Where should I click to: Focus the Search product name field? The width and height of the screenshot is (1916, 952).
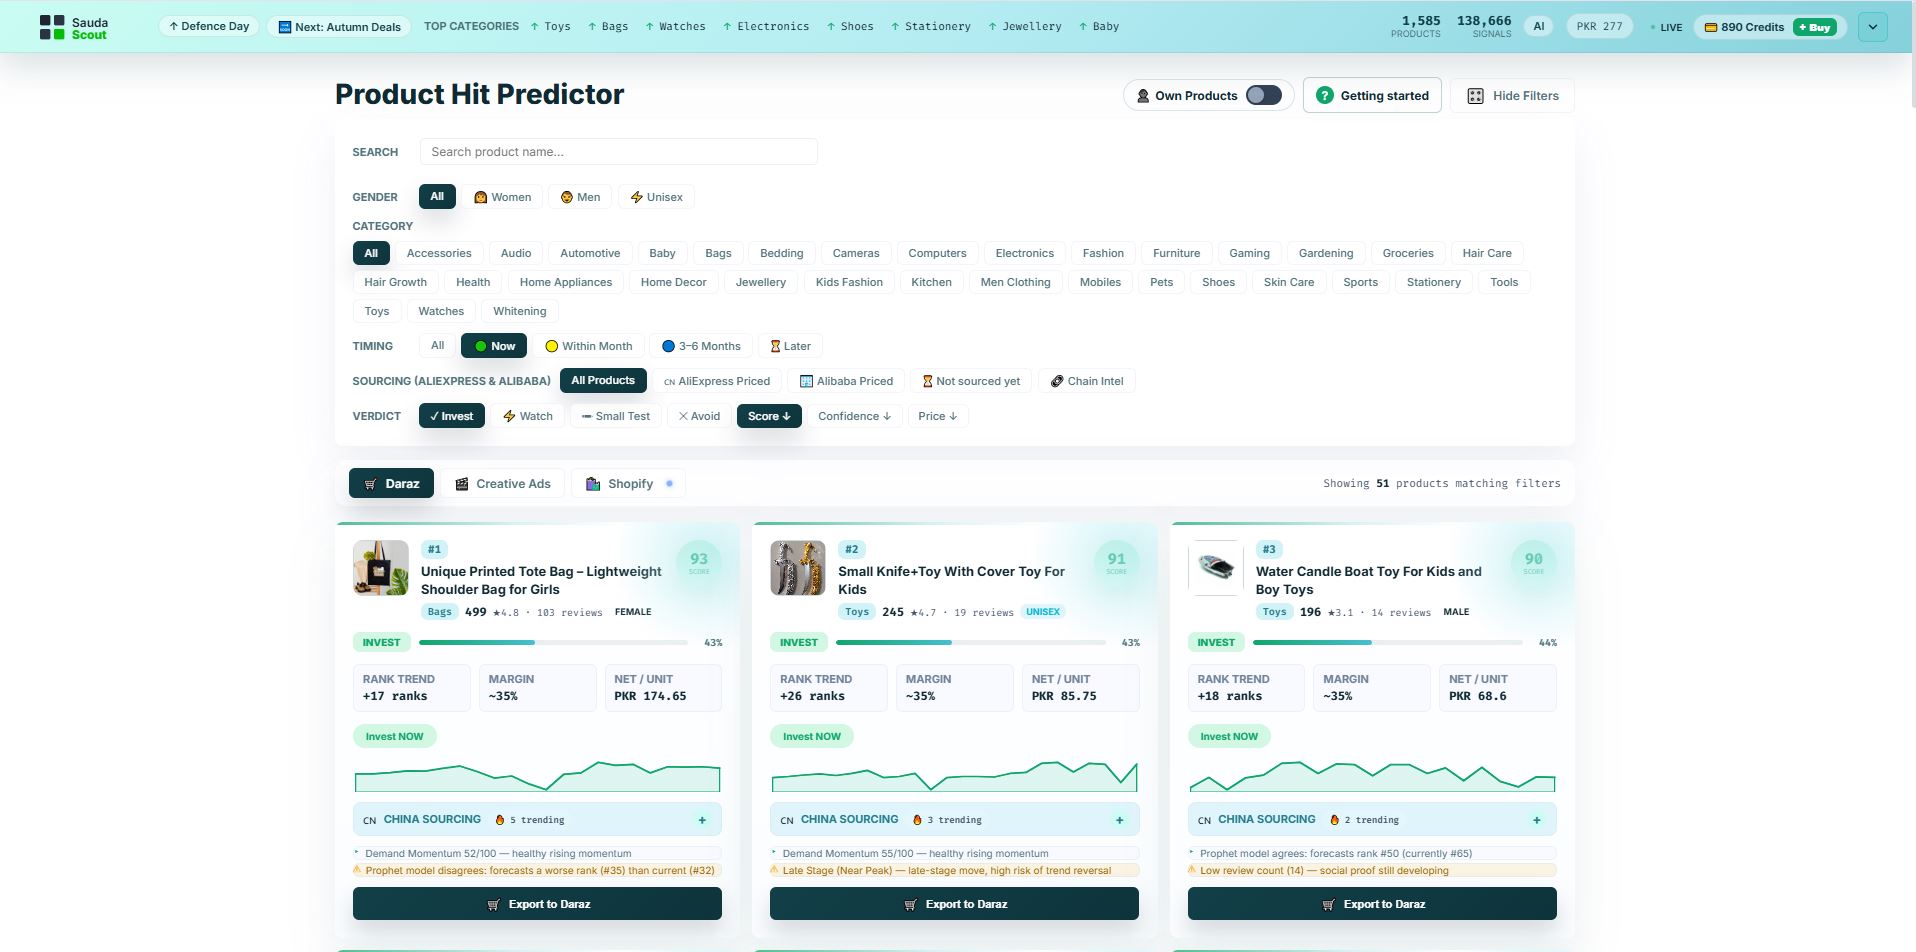tap(618, 152)
